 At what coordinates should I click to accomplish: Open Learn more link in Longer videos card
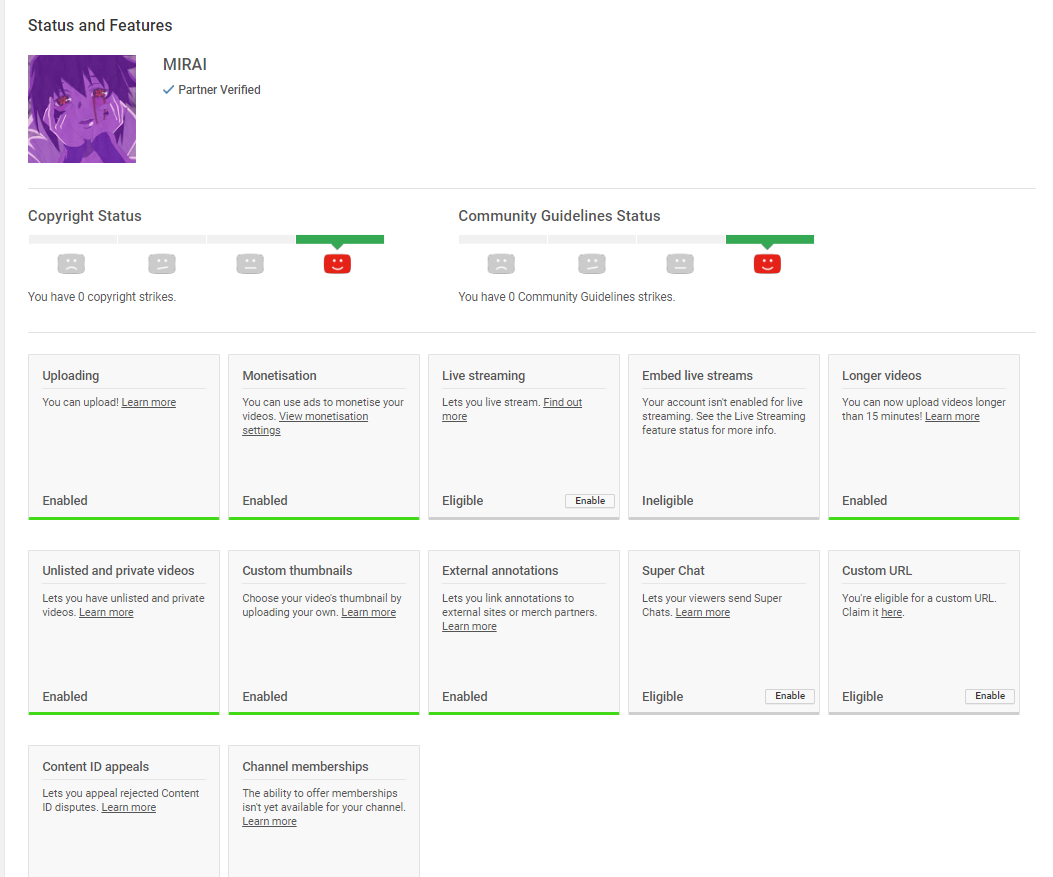952,416
